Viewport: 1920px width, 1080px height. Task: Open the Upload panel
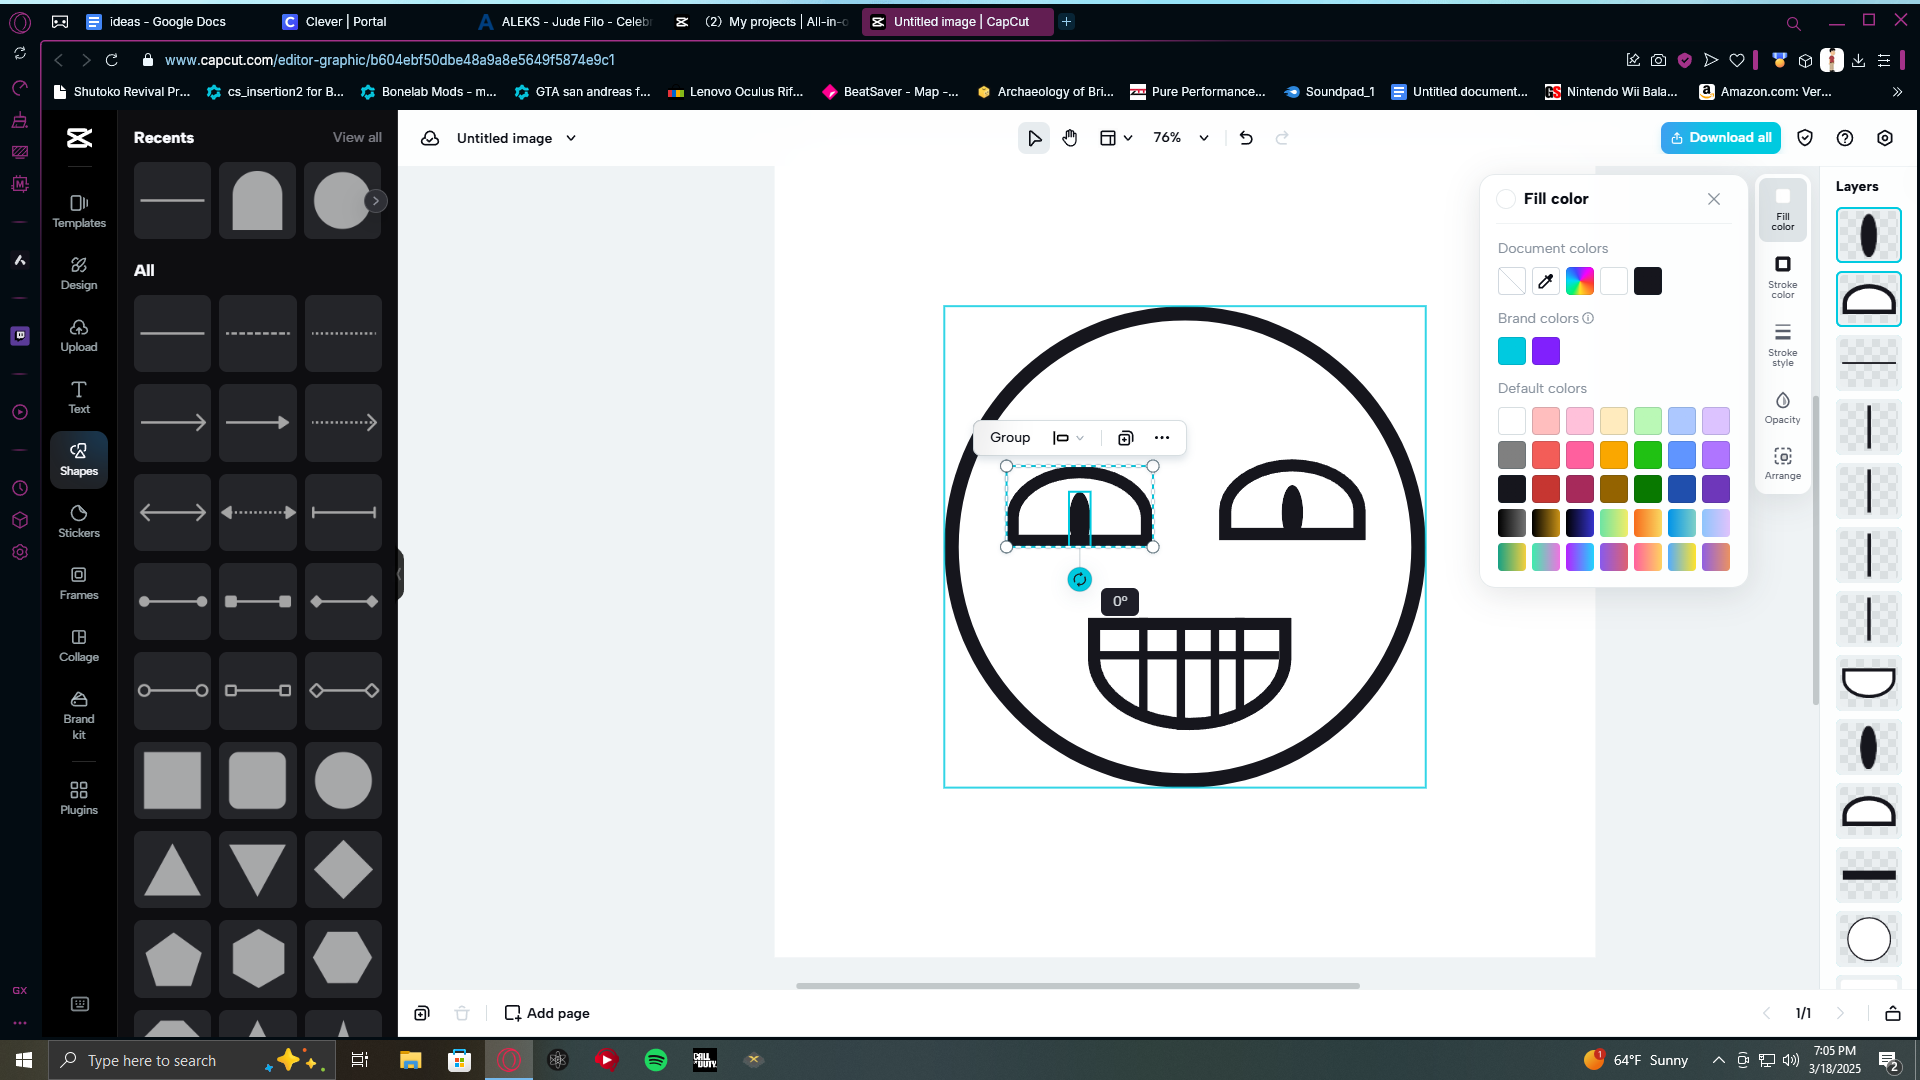(x=79, y=335)
